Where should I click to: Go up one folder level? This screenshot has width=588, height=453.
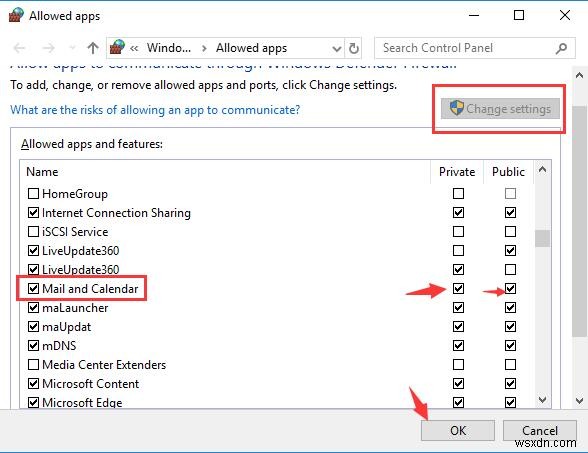(93, 48)
